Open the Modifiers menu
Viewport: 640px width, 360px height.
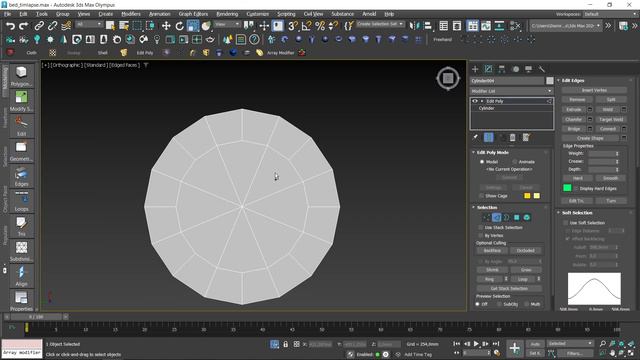(131, 14)
